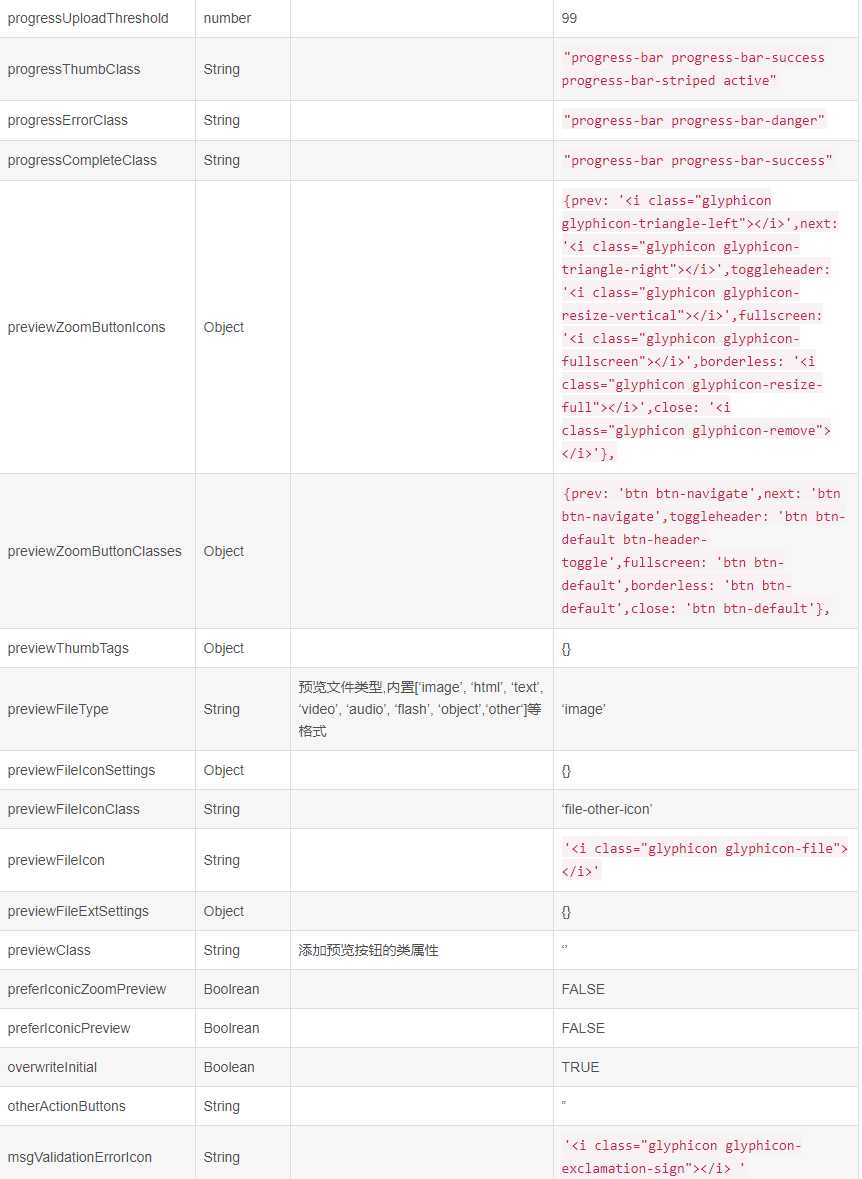This screenshot has height=1179, width=862.
Task: Click the previewZoomButtonClasses property name
Action: (x=95, y=551)
